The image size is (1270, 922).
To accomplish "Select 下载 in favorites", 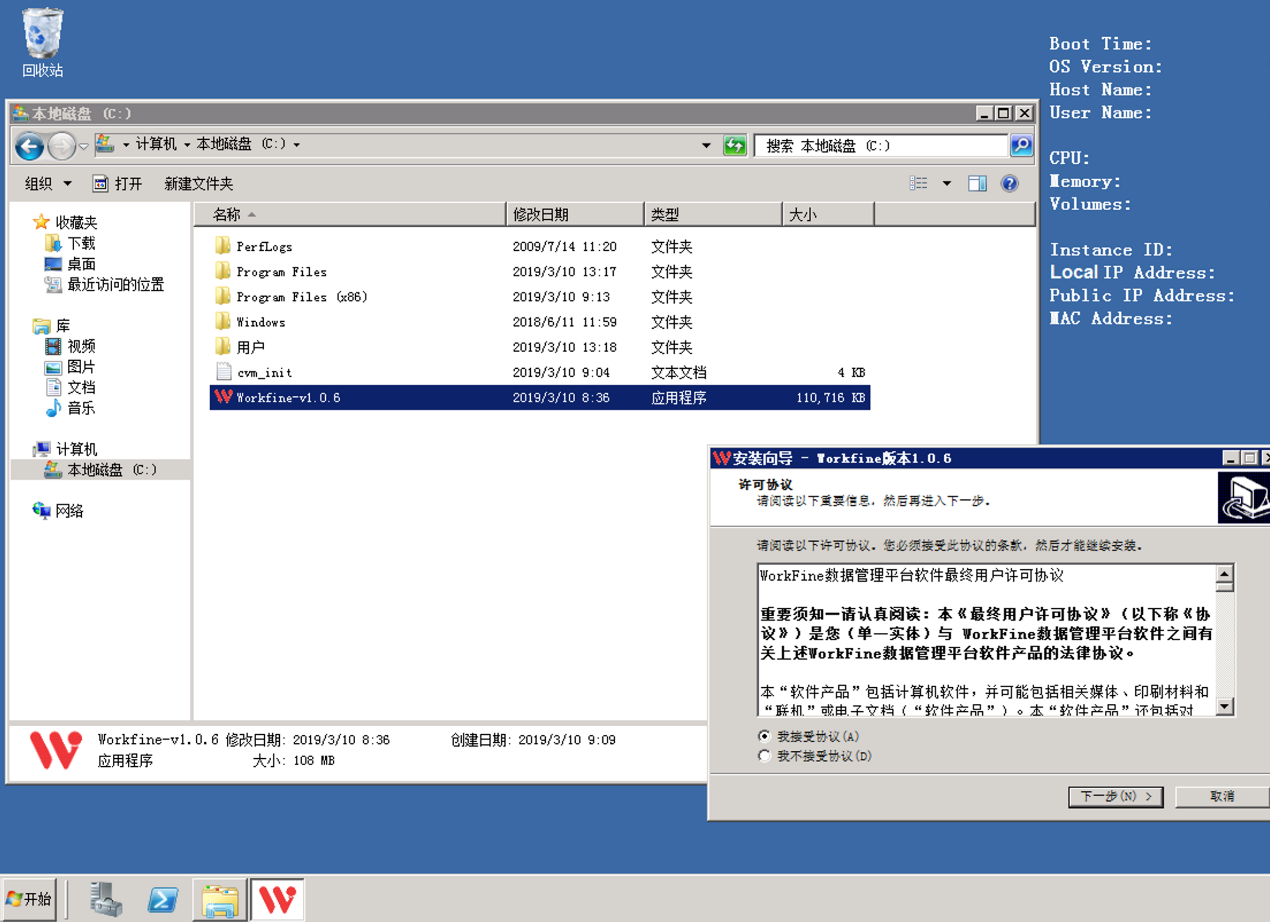I will pos(70,243).
